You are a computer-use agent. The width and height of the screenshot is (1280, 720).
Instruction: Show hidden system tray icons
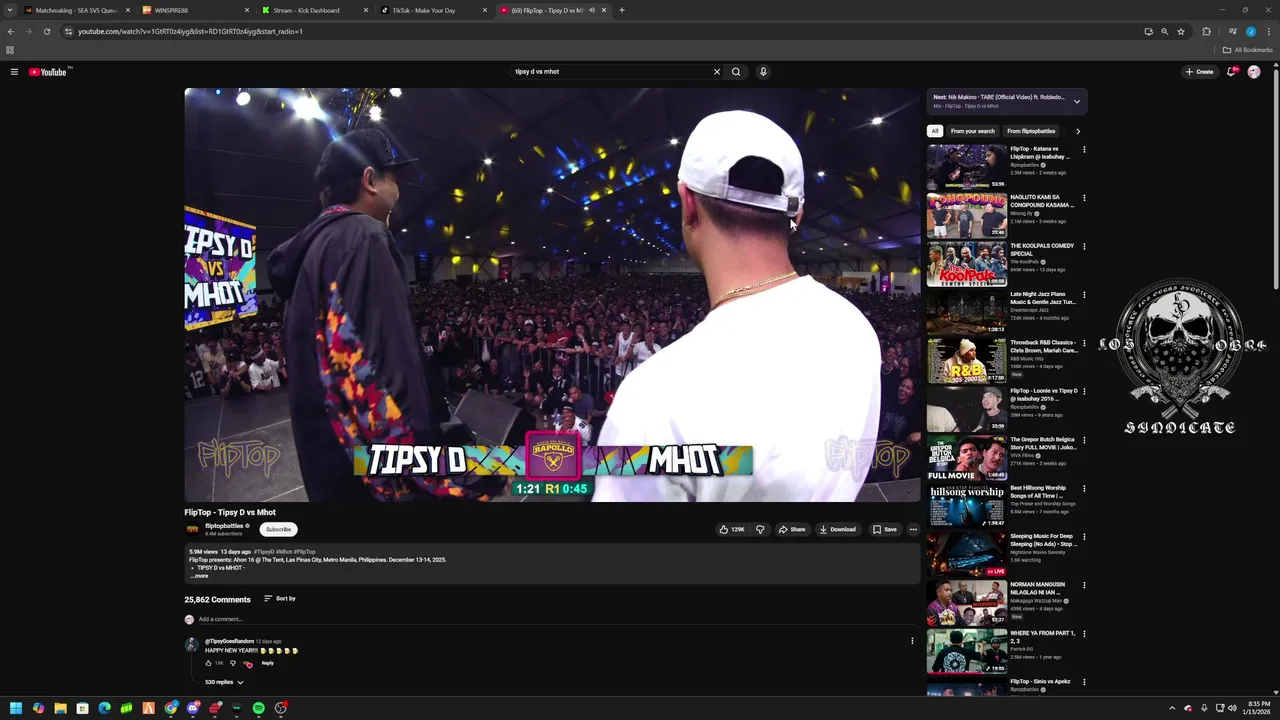(1172, 708)
